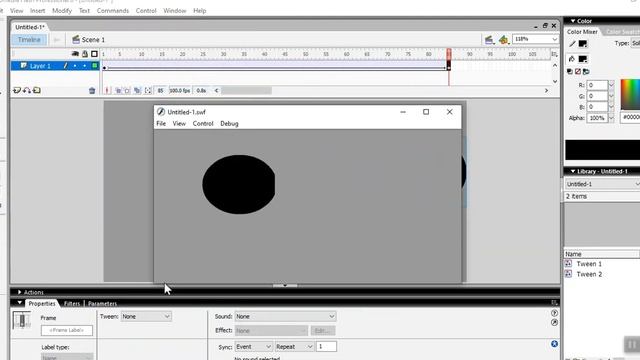Select the fill color paint bucket icon

point(572,59)
